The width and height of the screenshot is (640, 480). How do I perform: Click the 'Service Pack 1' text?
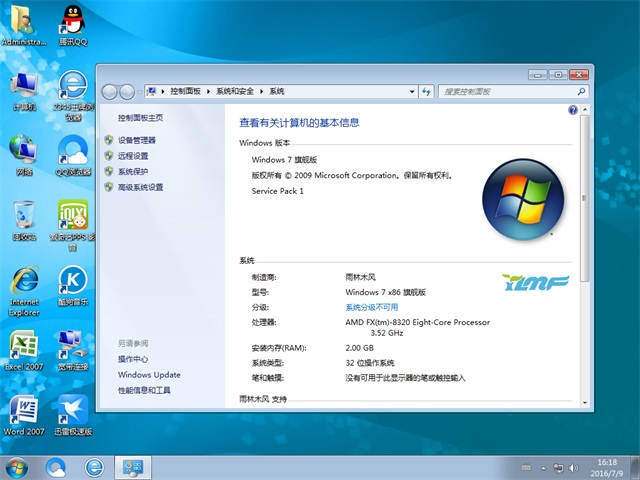pyautogui.click(x=278, y=191)
